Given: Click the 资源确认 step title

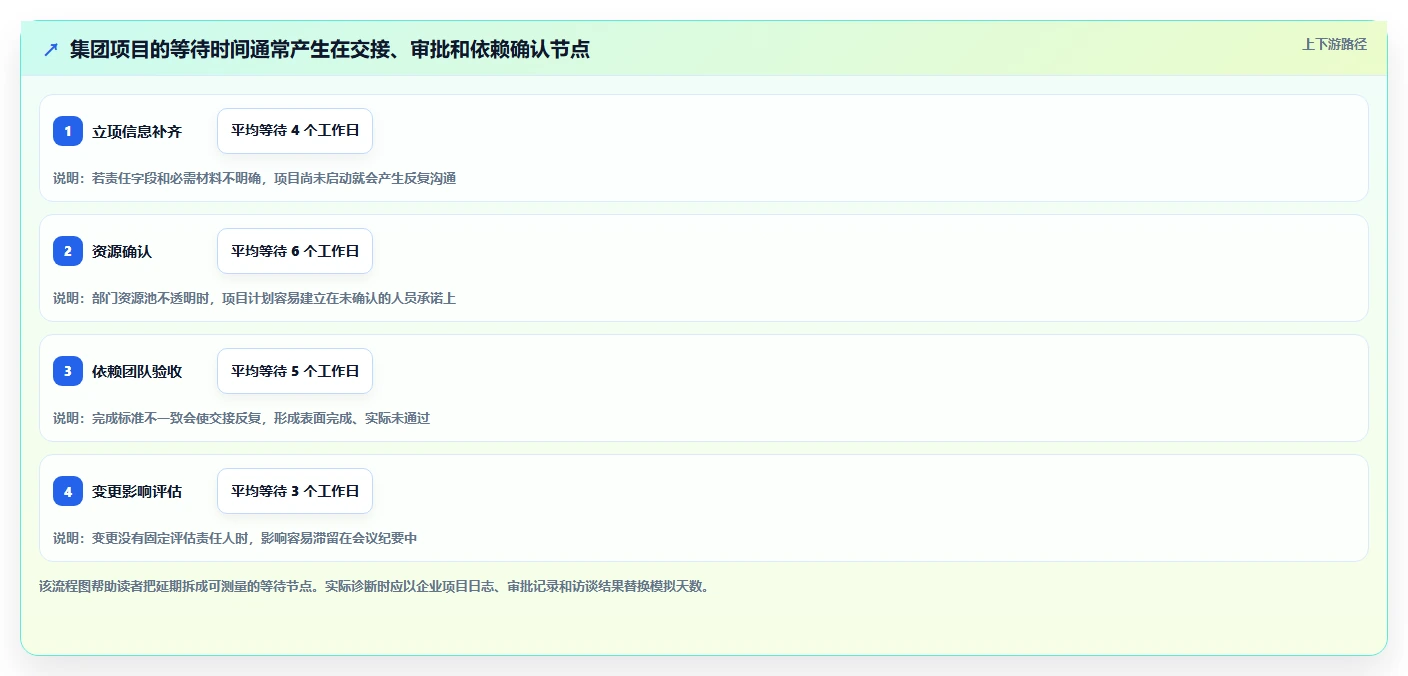Looking at the screenshot, I should [x=122, y=251].
